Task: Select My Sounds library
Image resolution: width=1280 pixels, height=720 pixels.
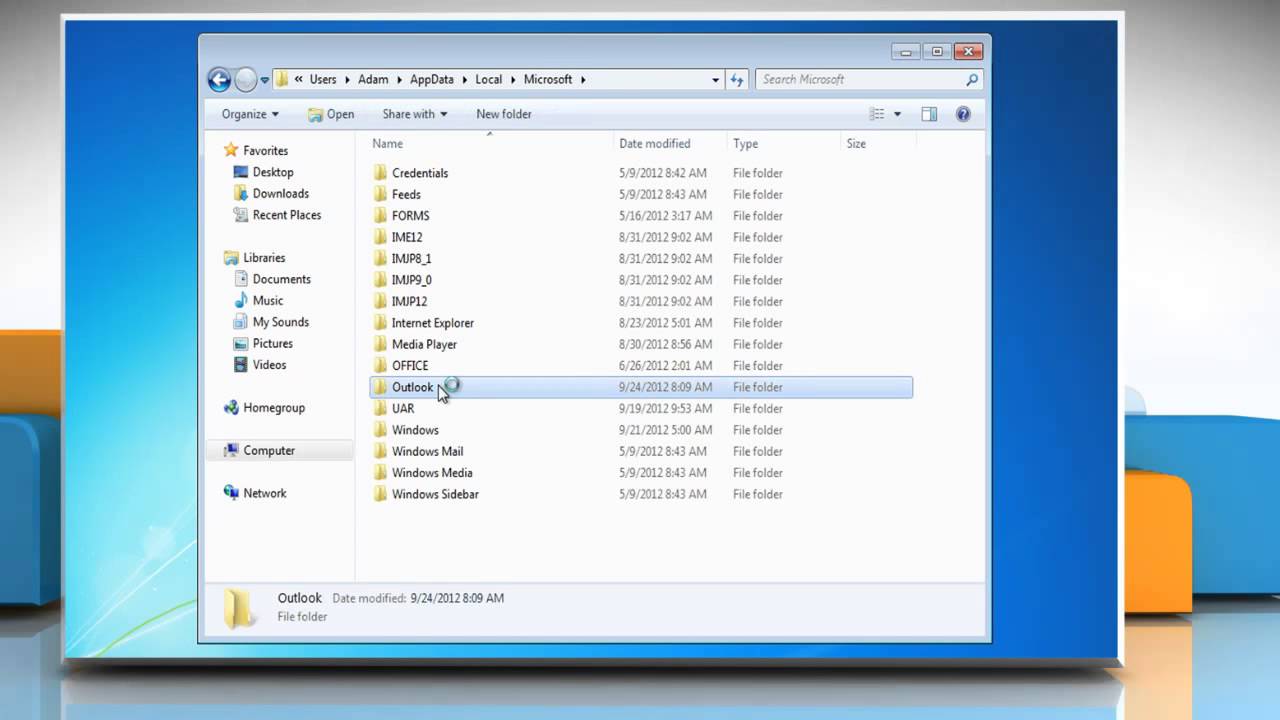Action: [x=280, y=322]
